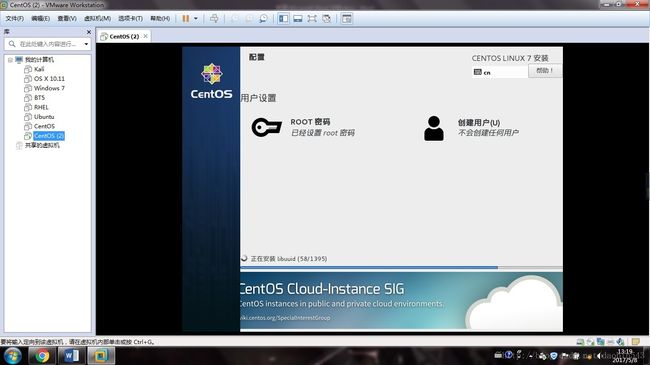Open the 编辑(E) menu

[x=41, y=19]
